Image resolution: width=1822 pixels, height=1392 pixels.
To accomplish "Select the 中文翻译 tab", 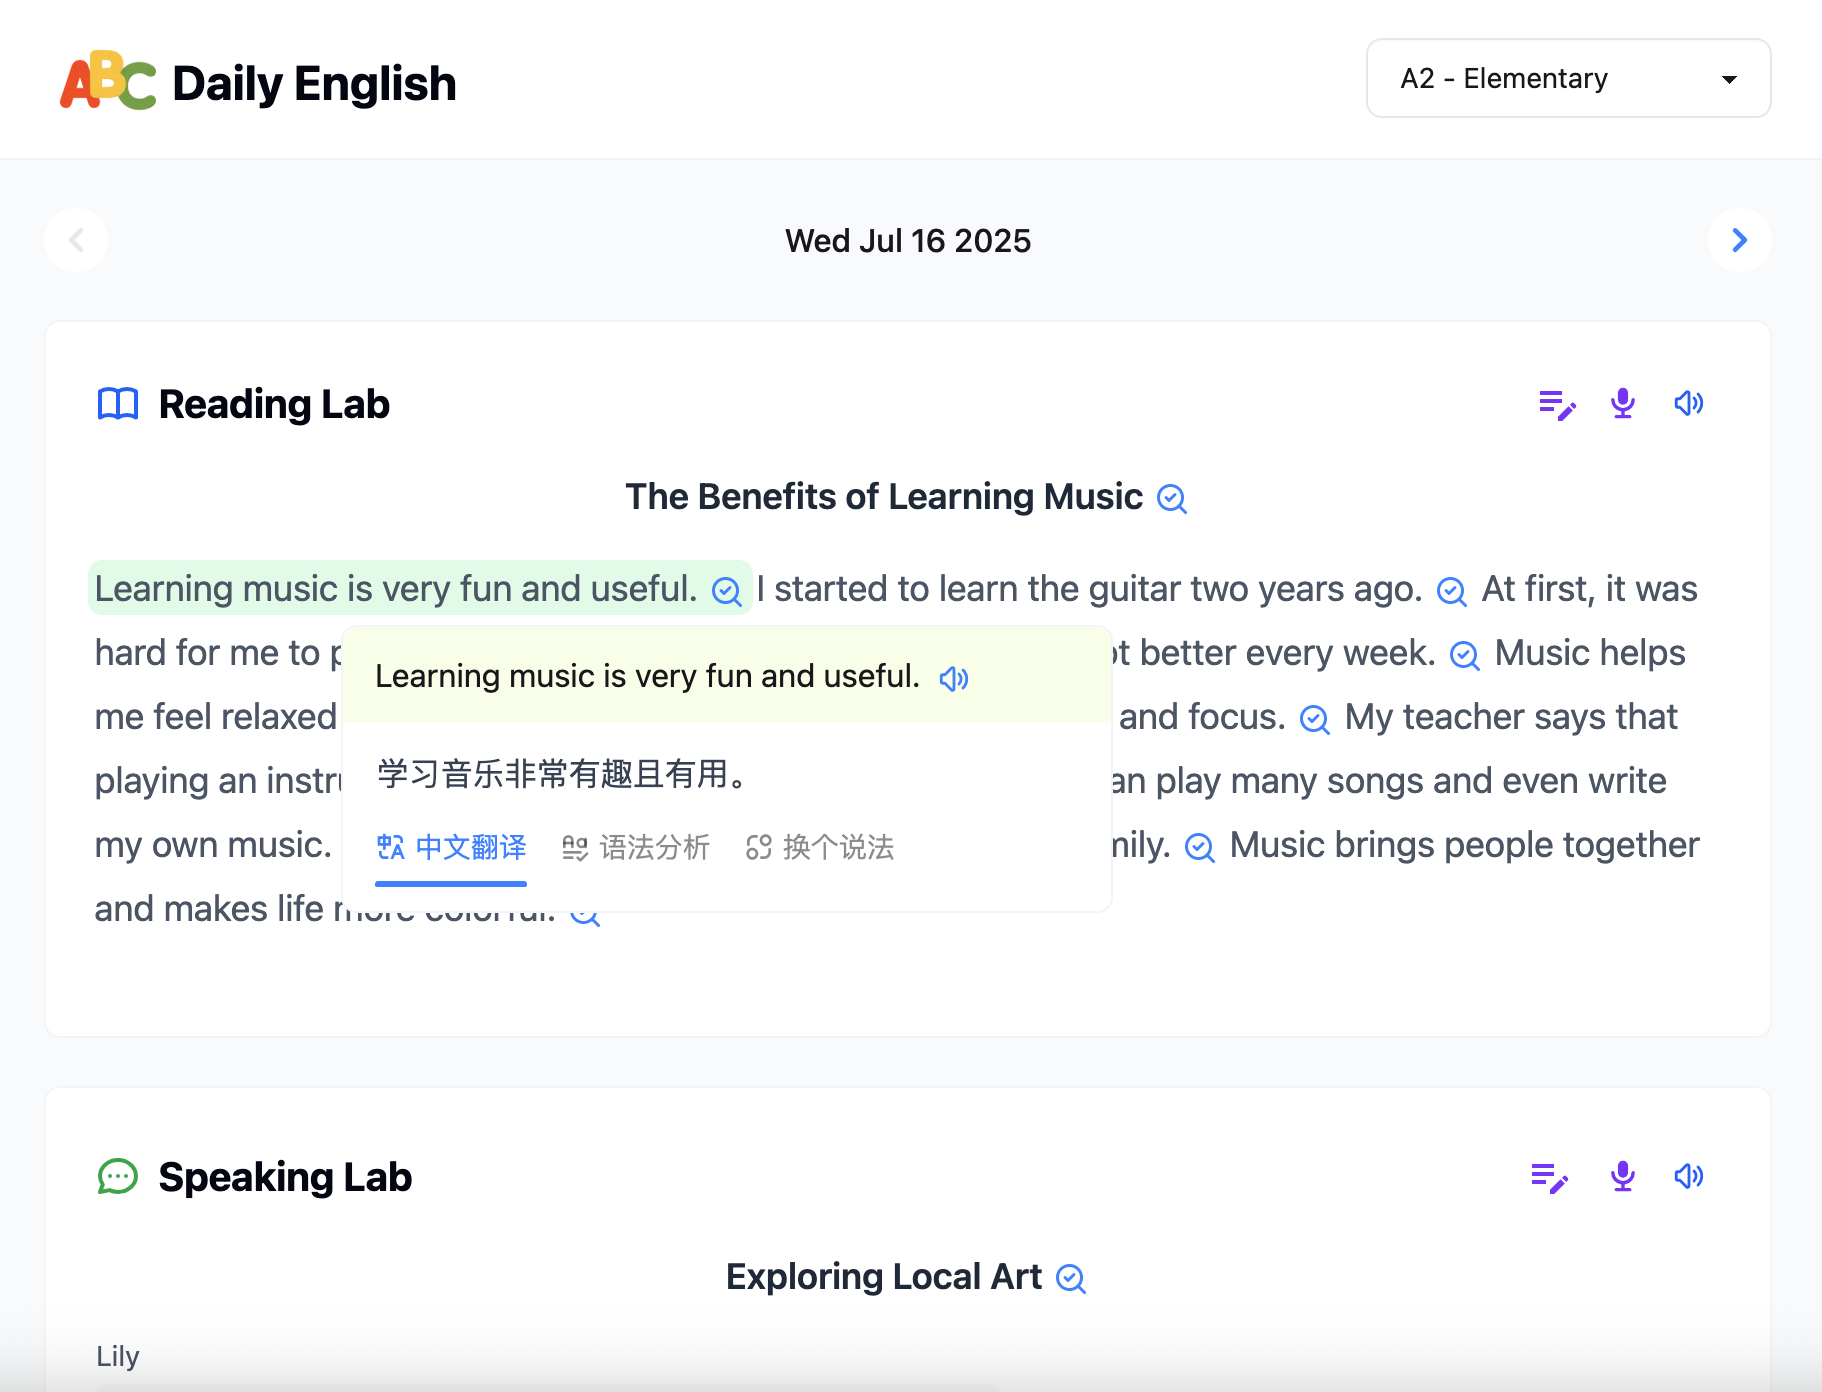I will click(x=451, y=848).
